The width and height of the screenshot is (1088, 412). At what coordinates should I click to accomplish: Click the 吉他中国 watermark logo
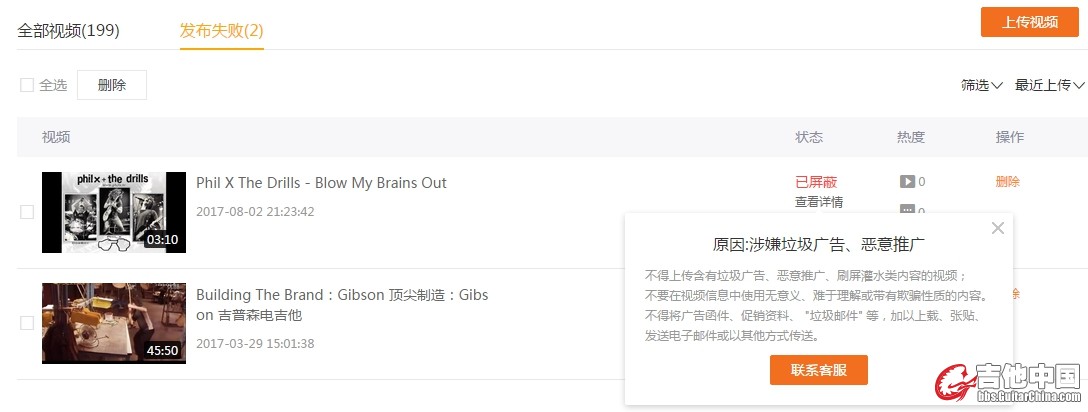[1008, 382]
